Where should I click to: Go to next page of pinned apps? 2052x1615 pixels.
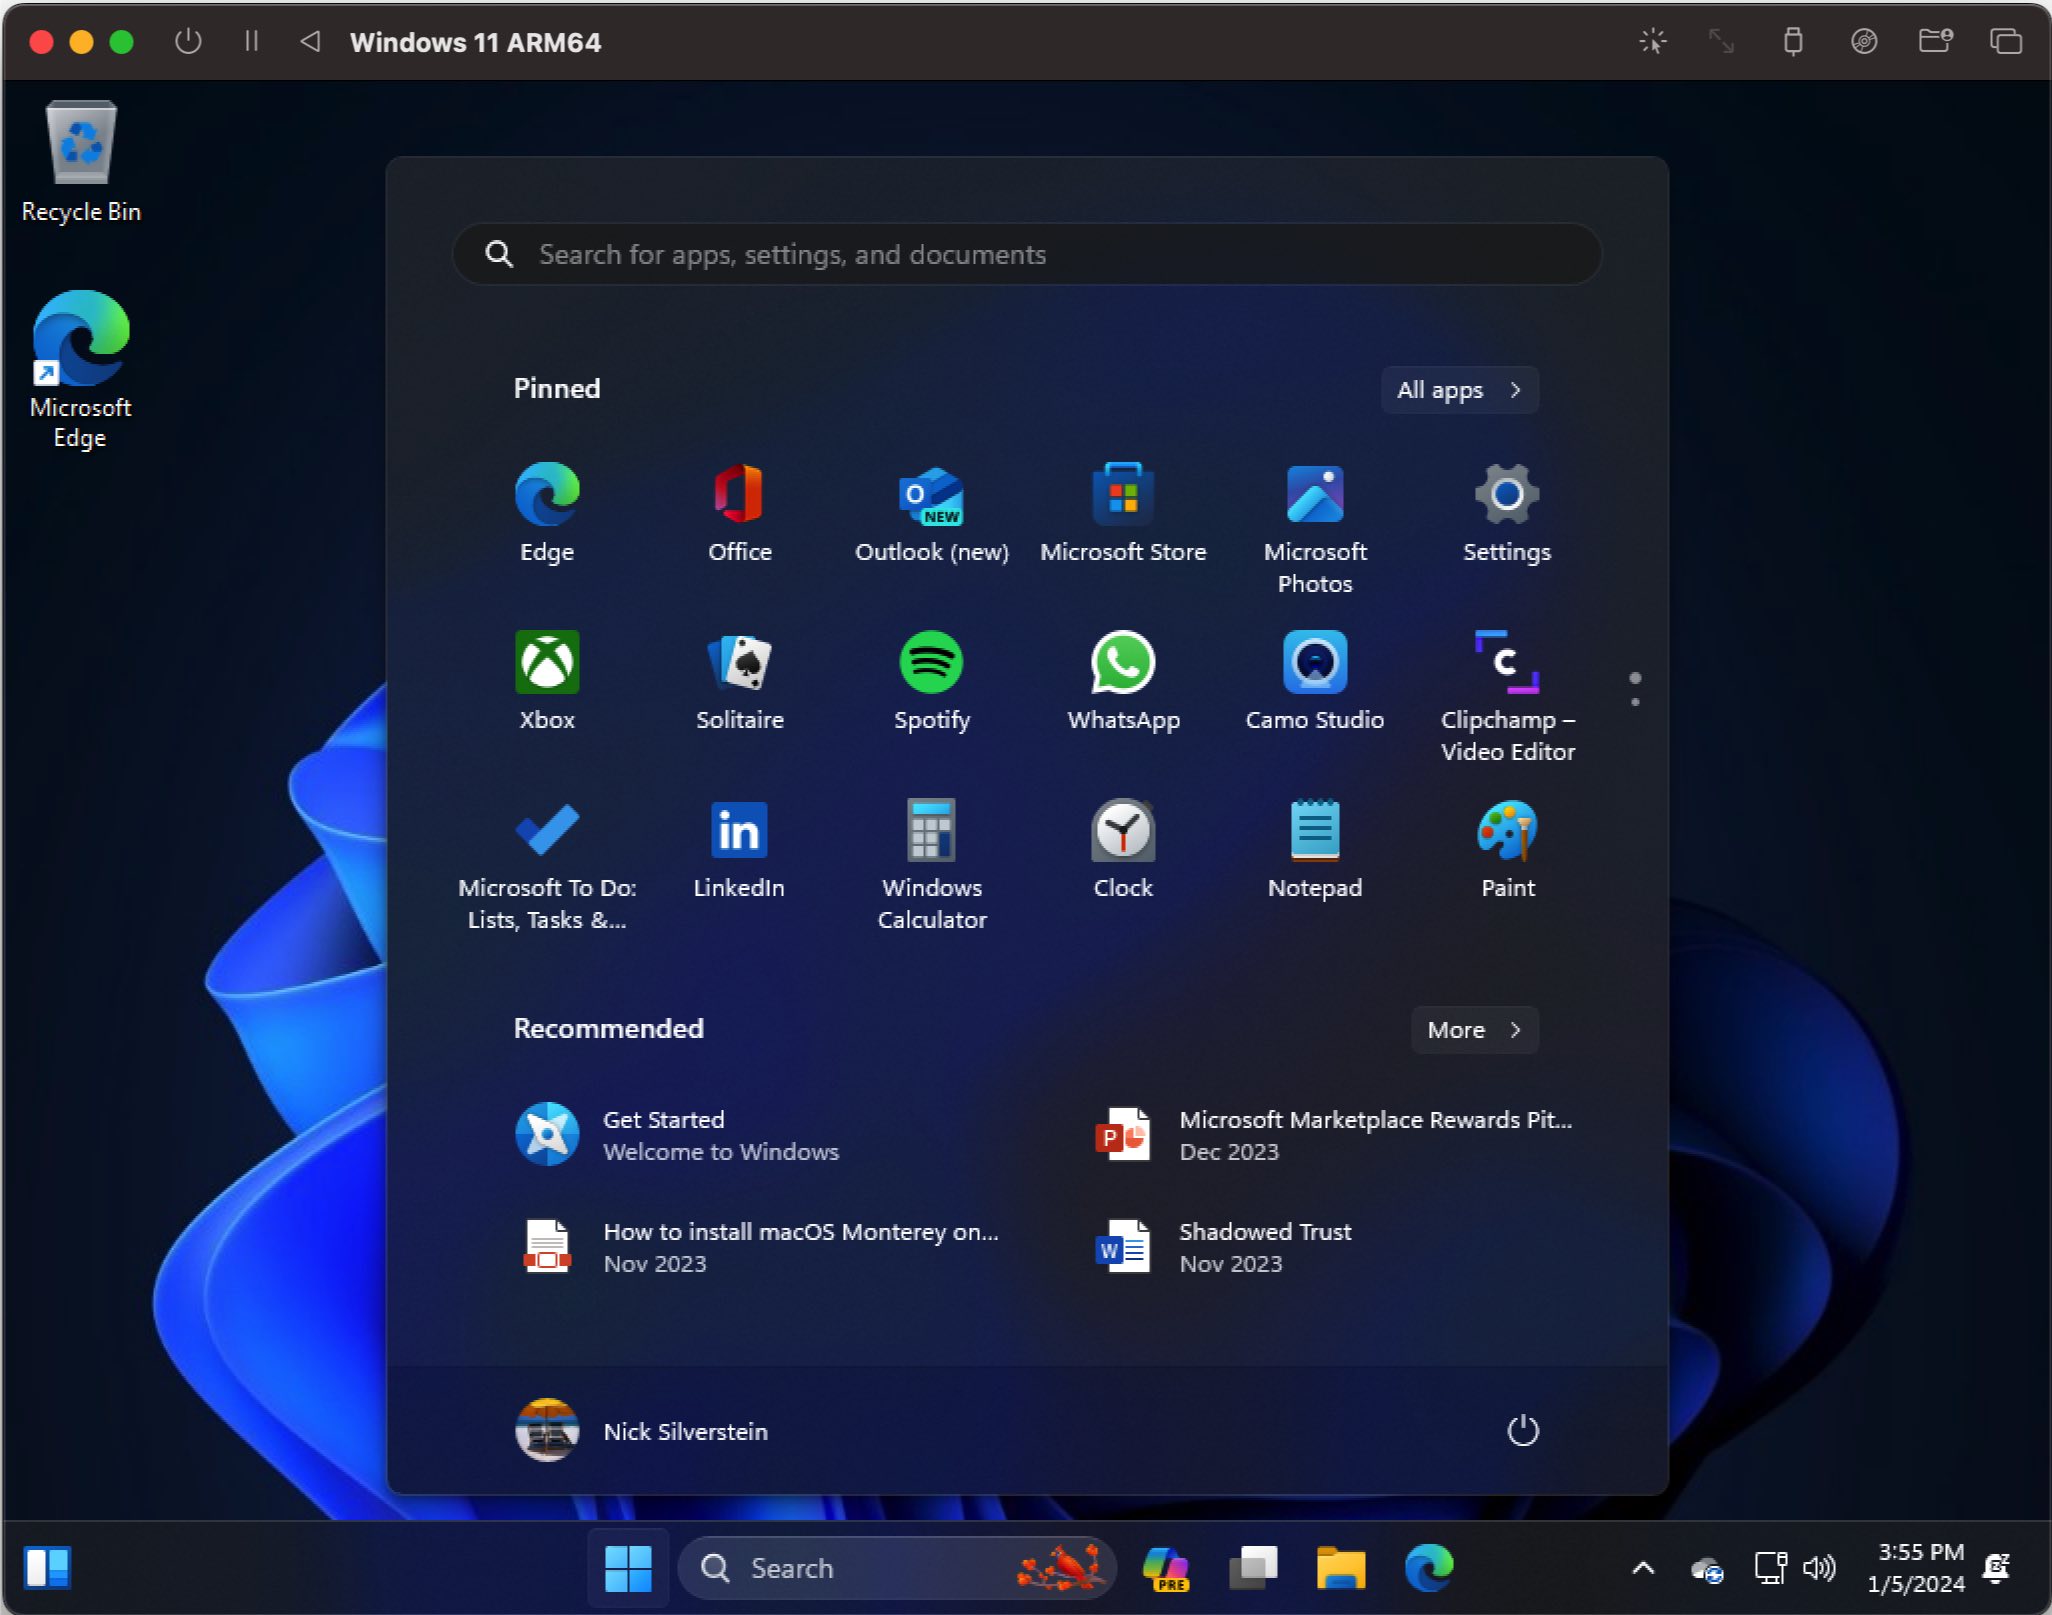click(1635, 702)
